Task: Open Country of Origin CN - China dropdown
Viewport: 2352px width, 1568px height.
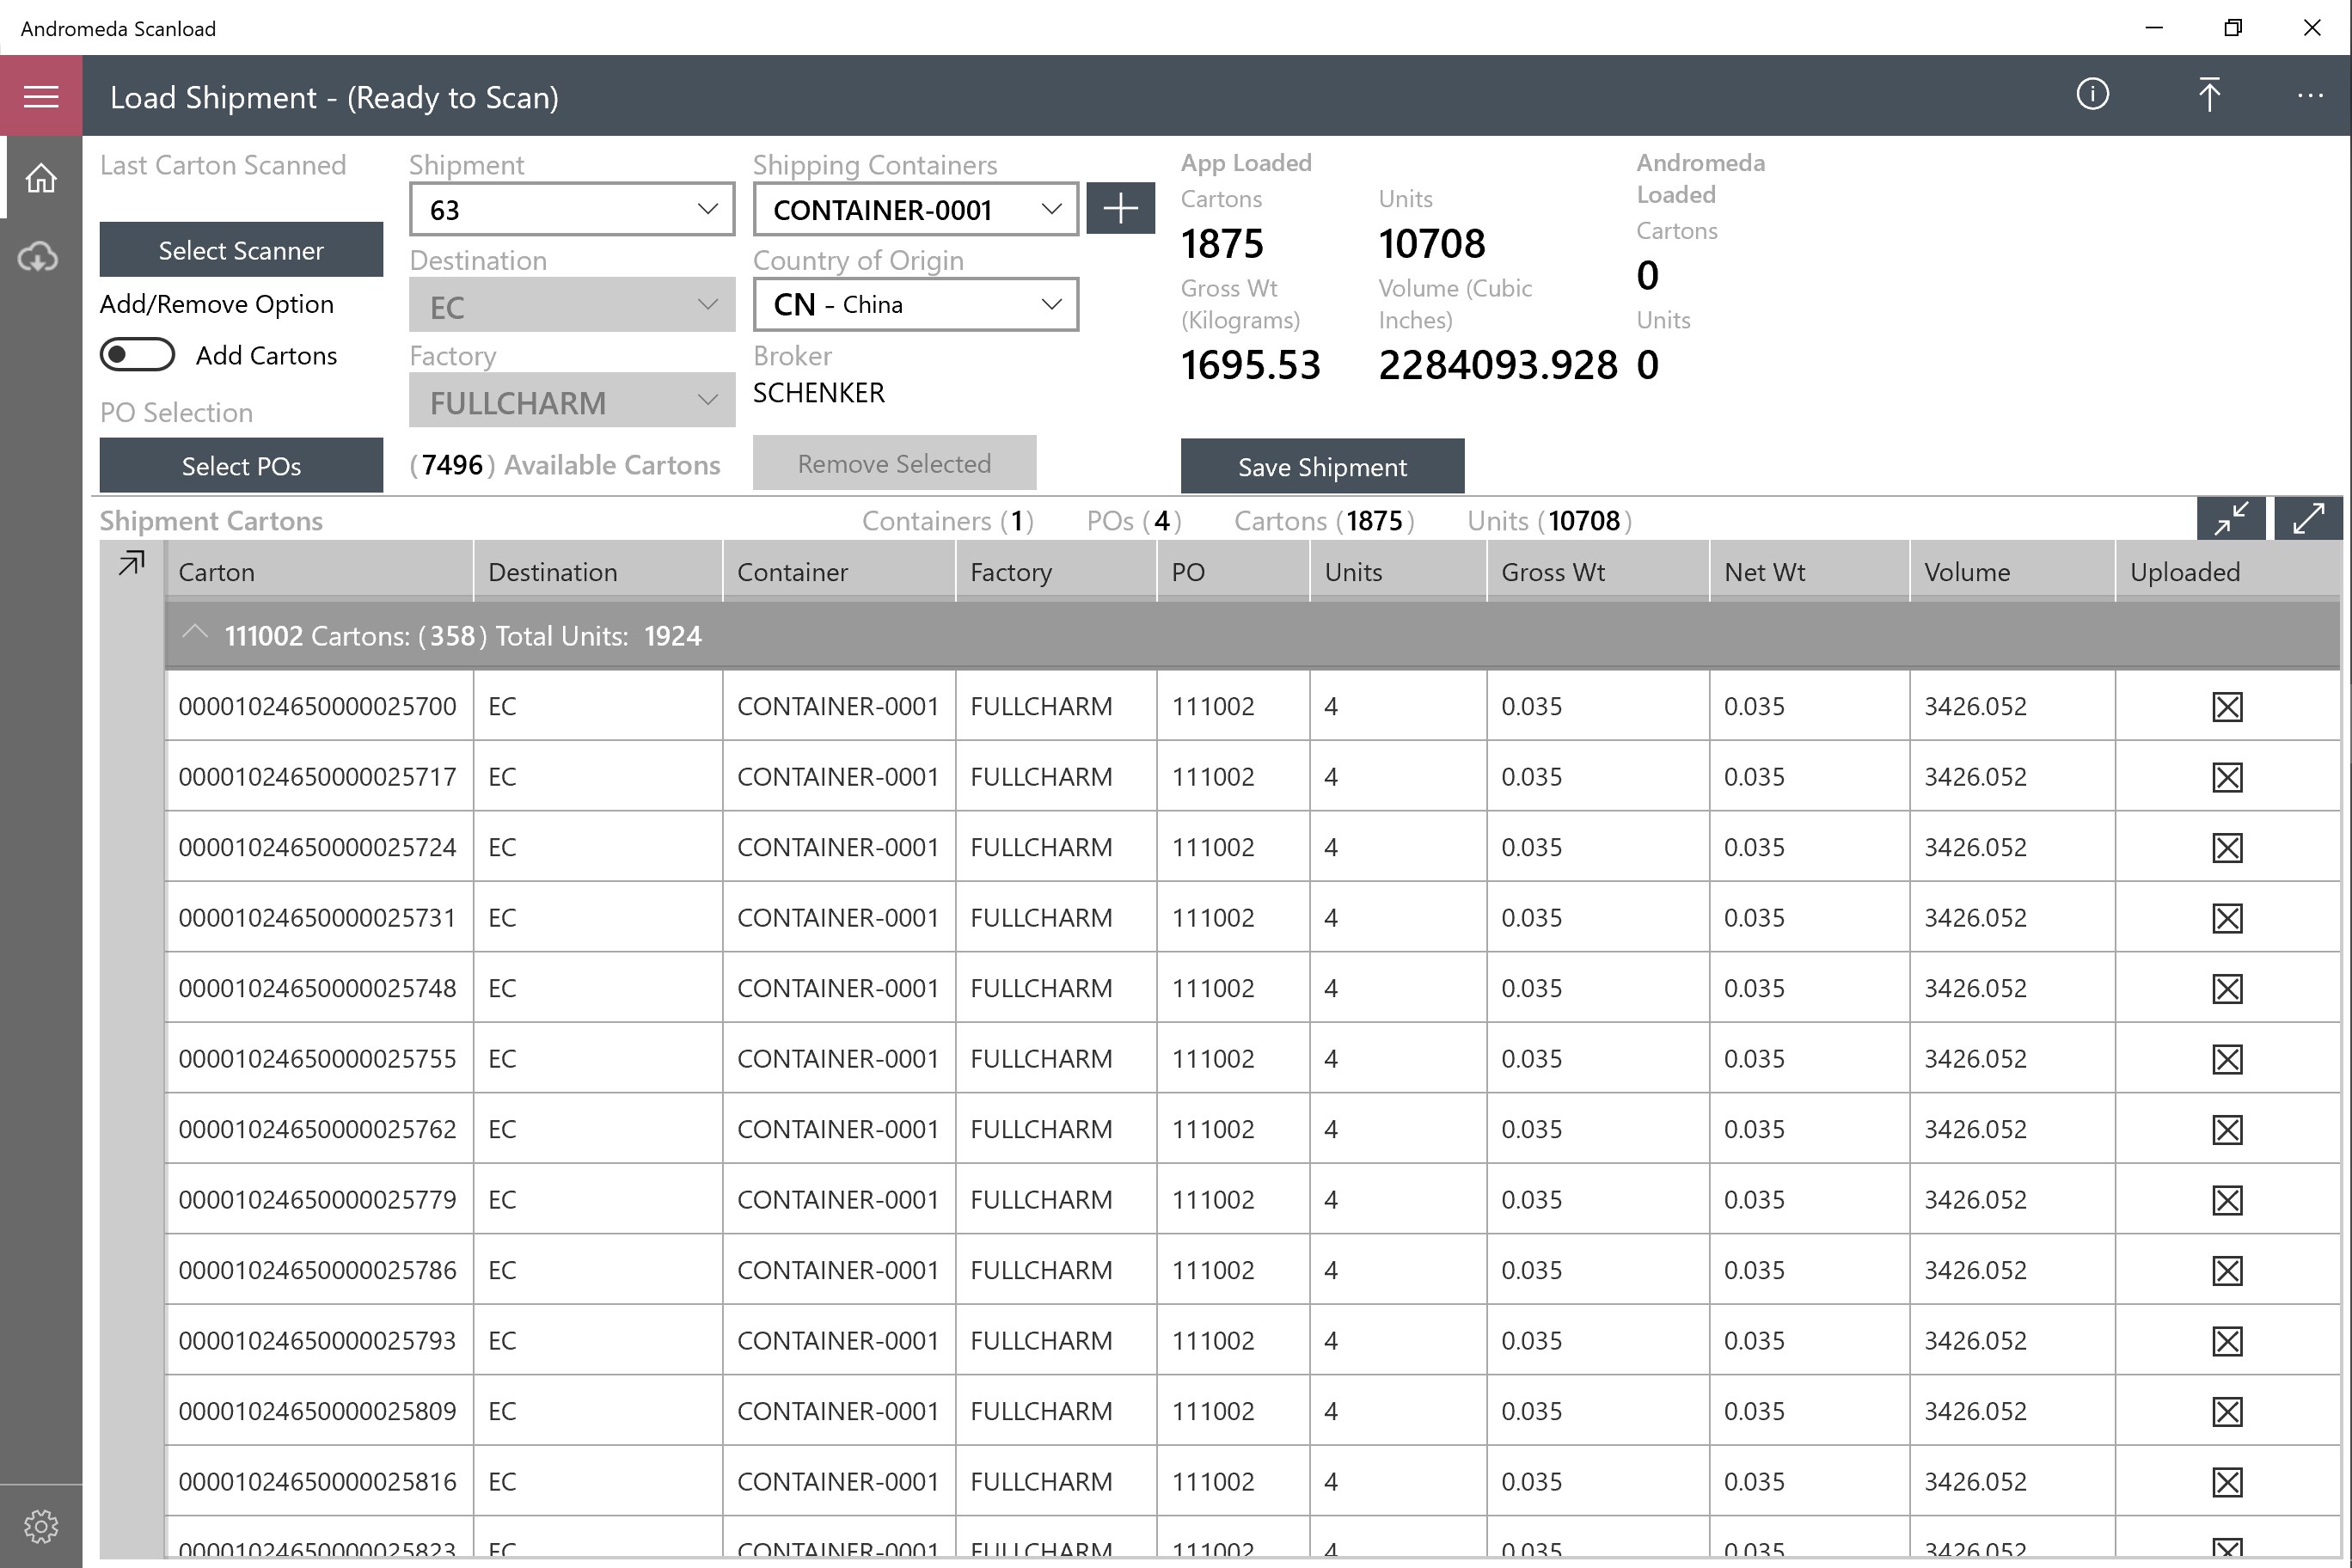Action: click(915, 305)
